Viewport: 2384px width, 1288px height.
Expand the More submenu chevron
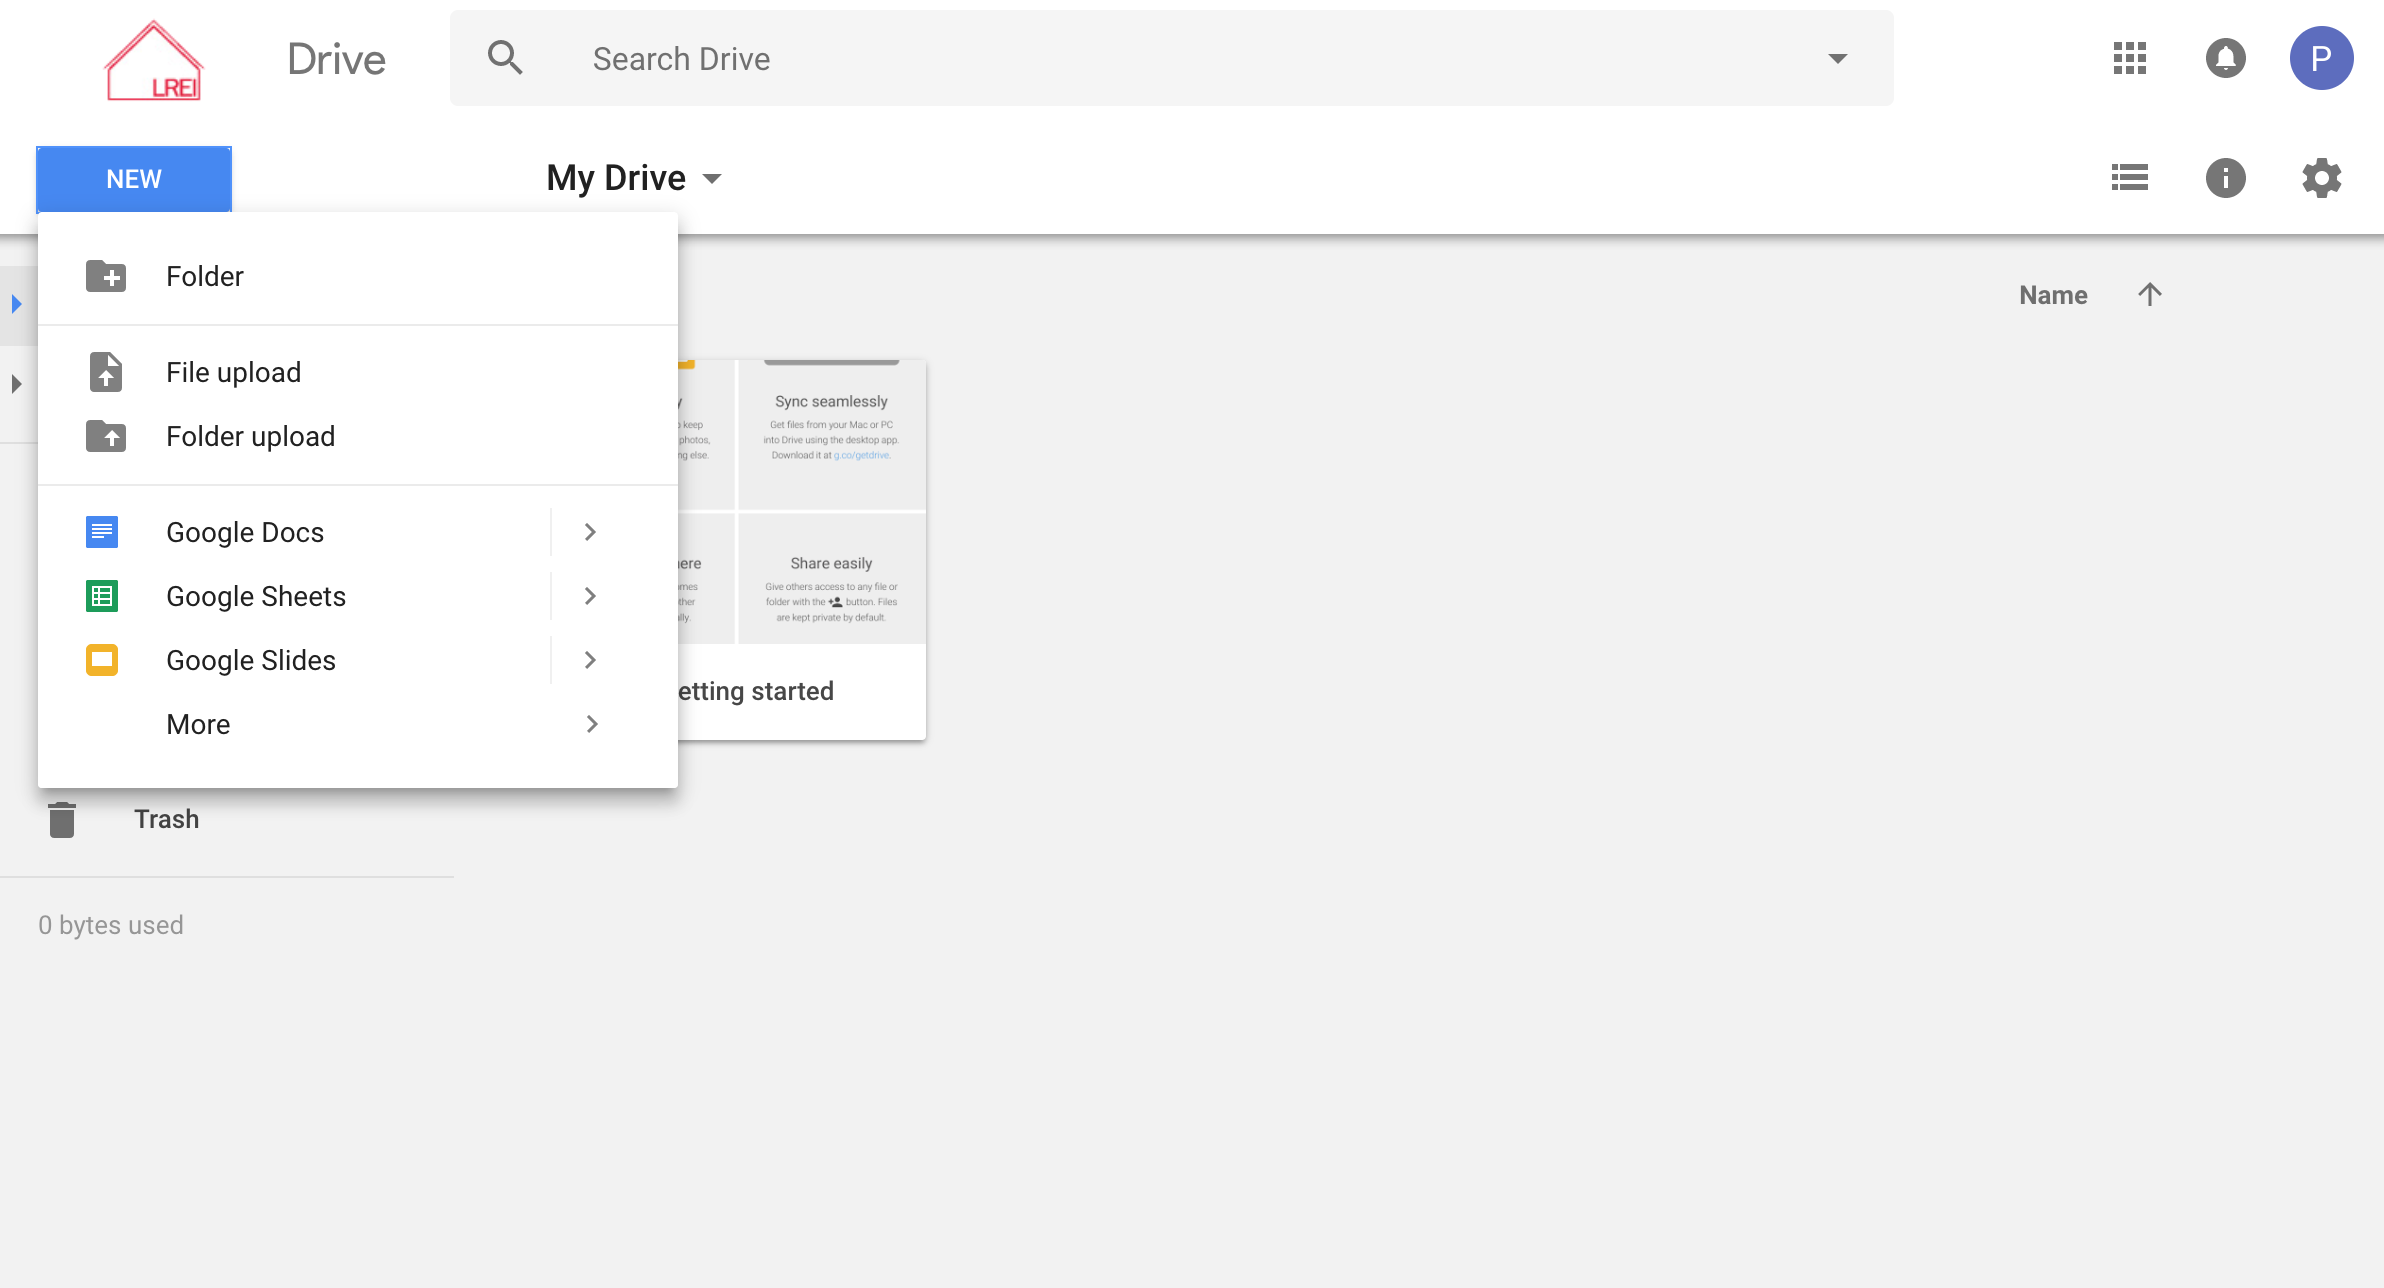pyautogui.click(x=592, y=724)
